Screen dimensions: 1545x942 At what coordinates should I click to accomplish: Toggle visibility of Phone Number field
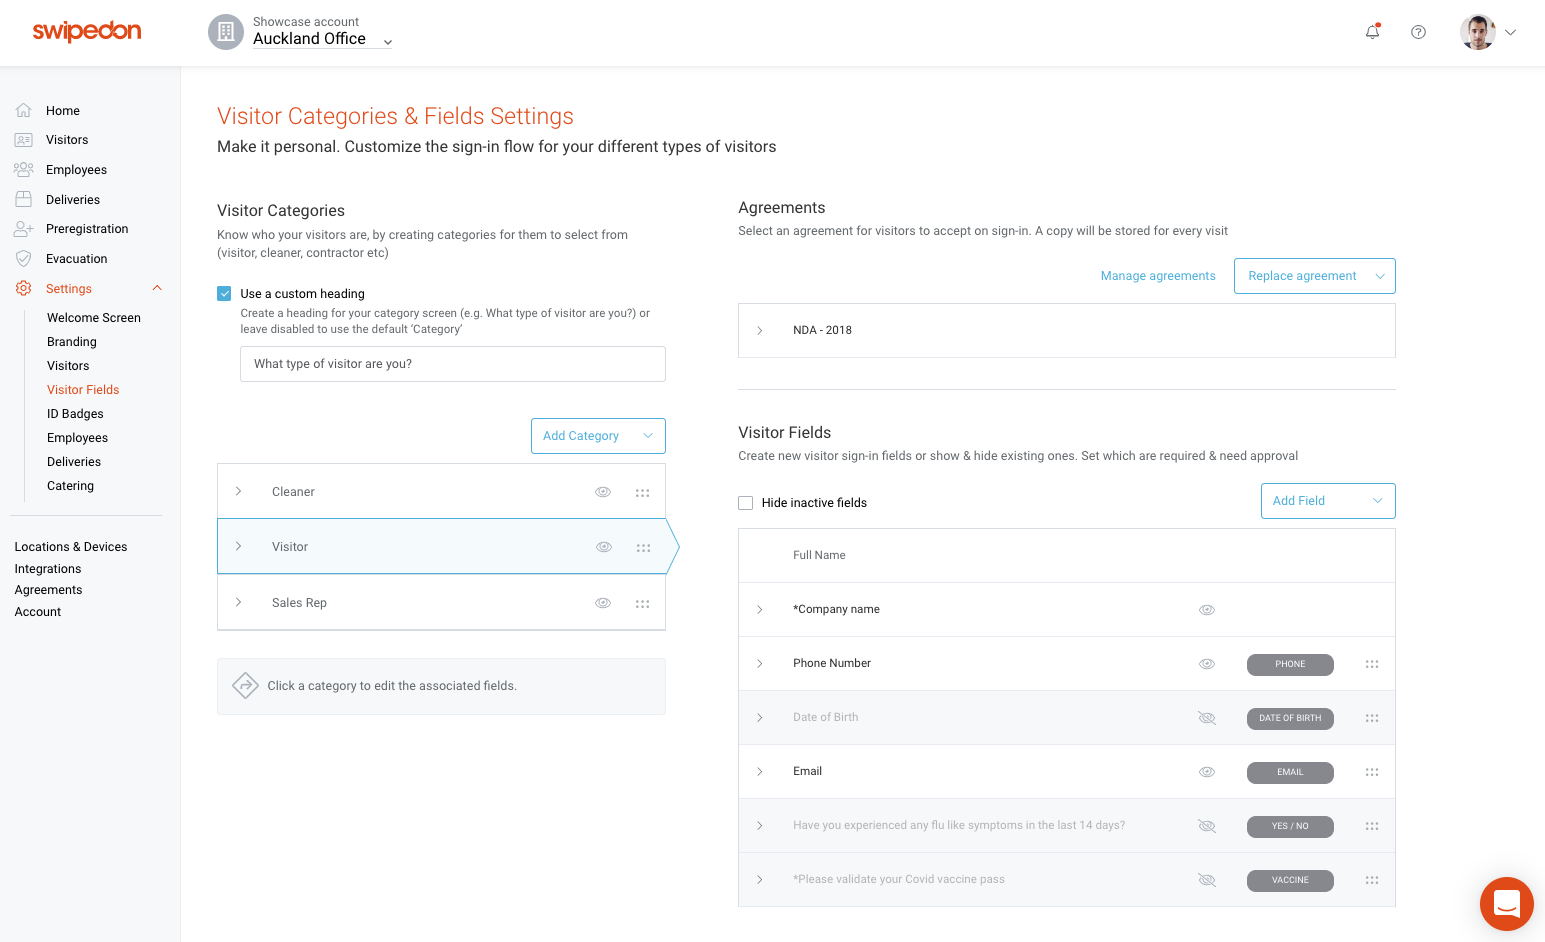pos(1207,664)
